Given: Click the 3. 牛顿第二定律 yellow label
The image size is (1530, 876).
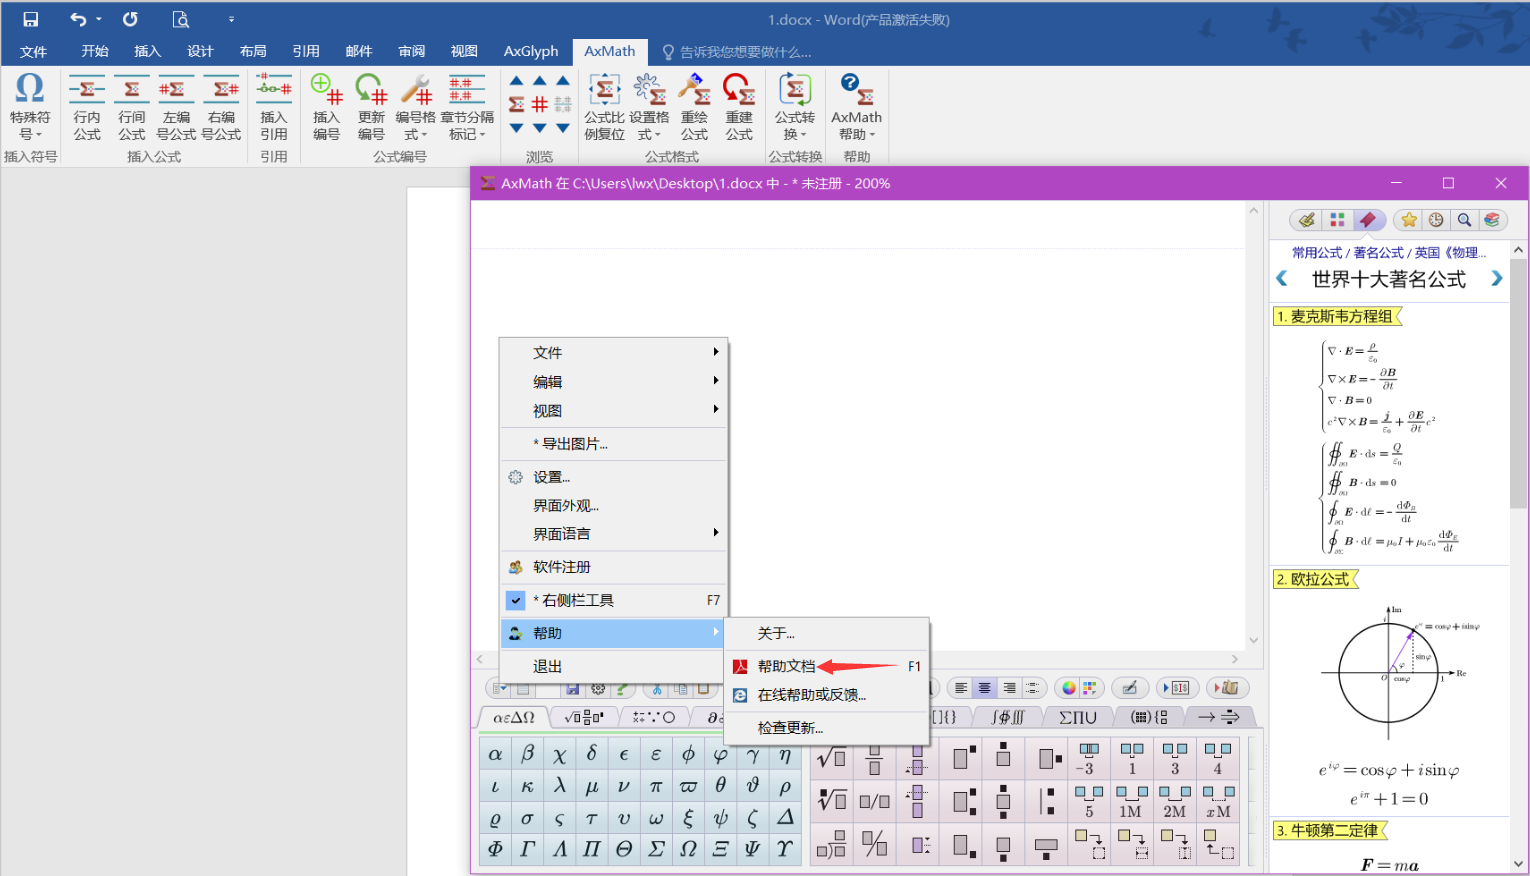Looking at the screenshot, I should click(x=1329, y=830).
